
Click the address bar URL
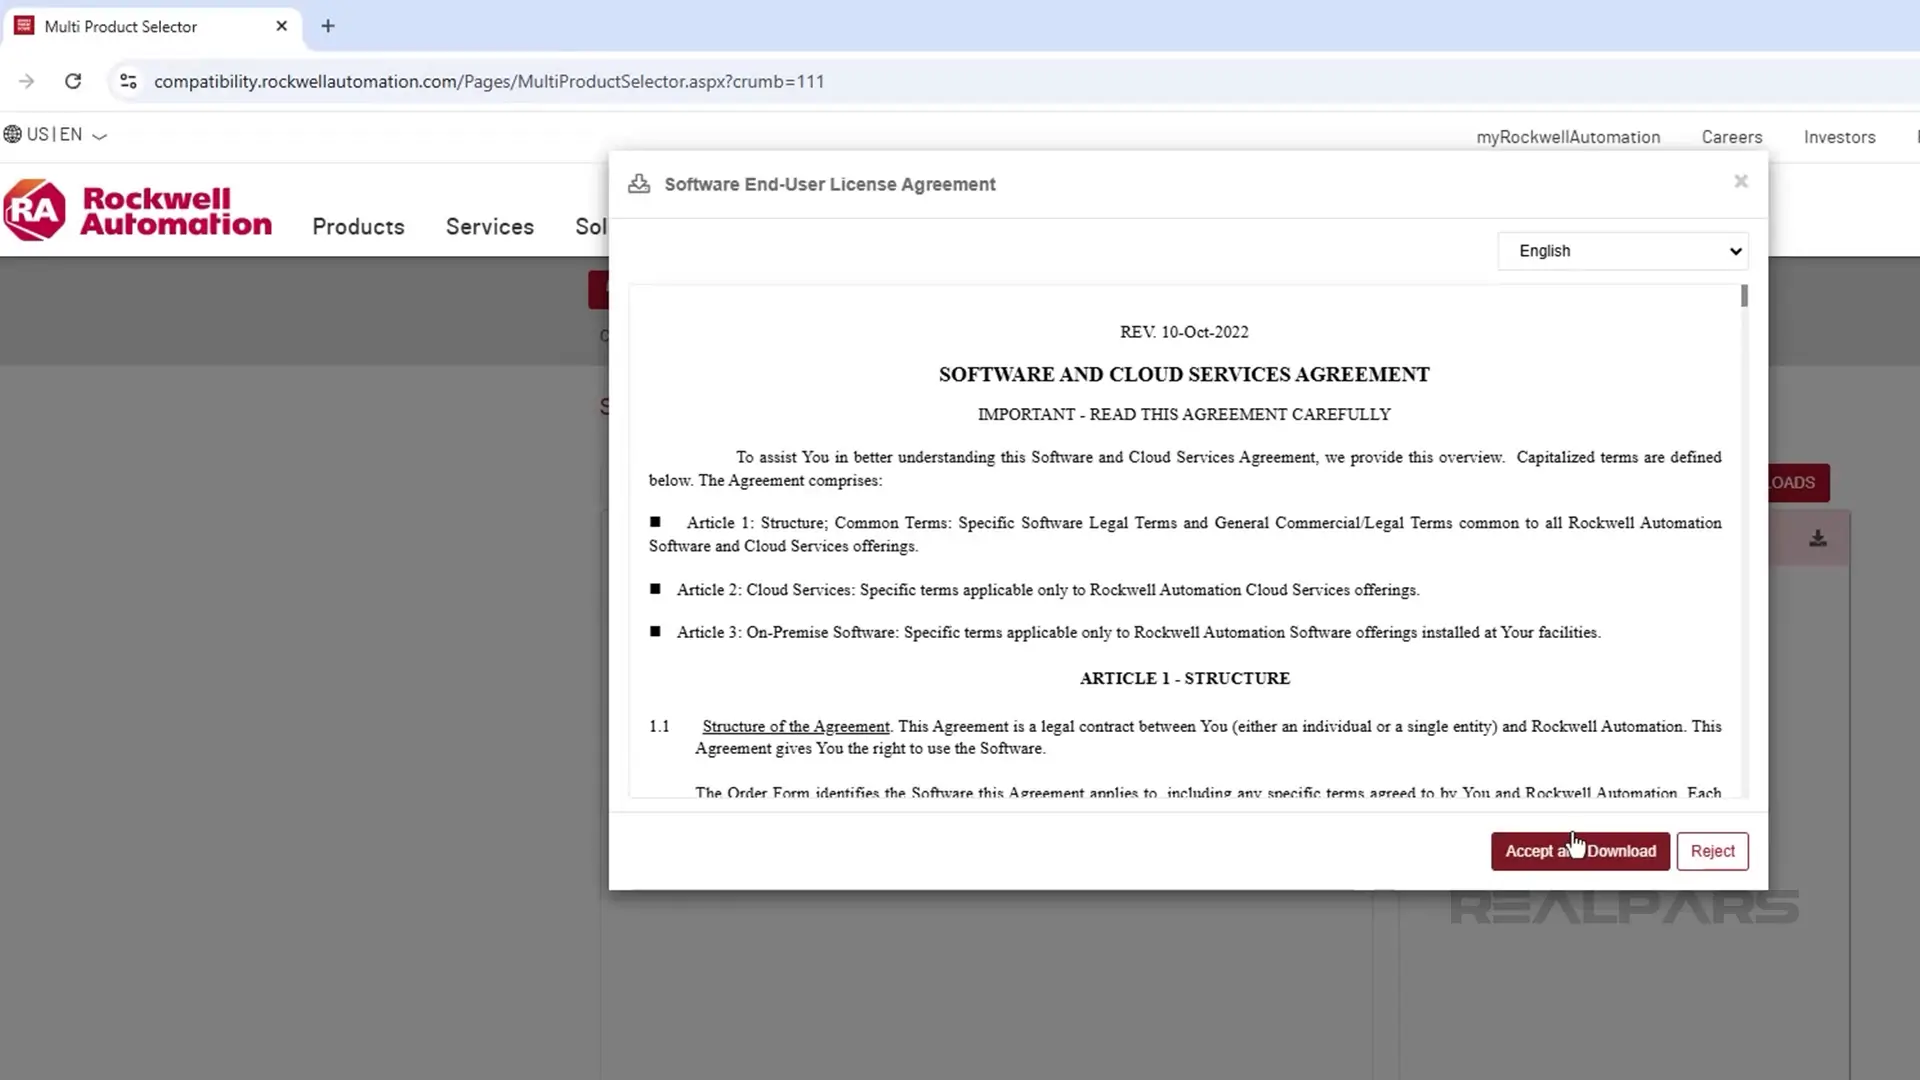[x=489, y=81]
